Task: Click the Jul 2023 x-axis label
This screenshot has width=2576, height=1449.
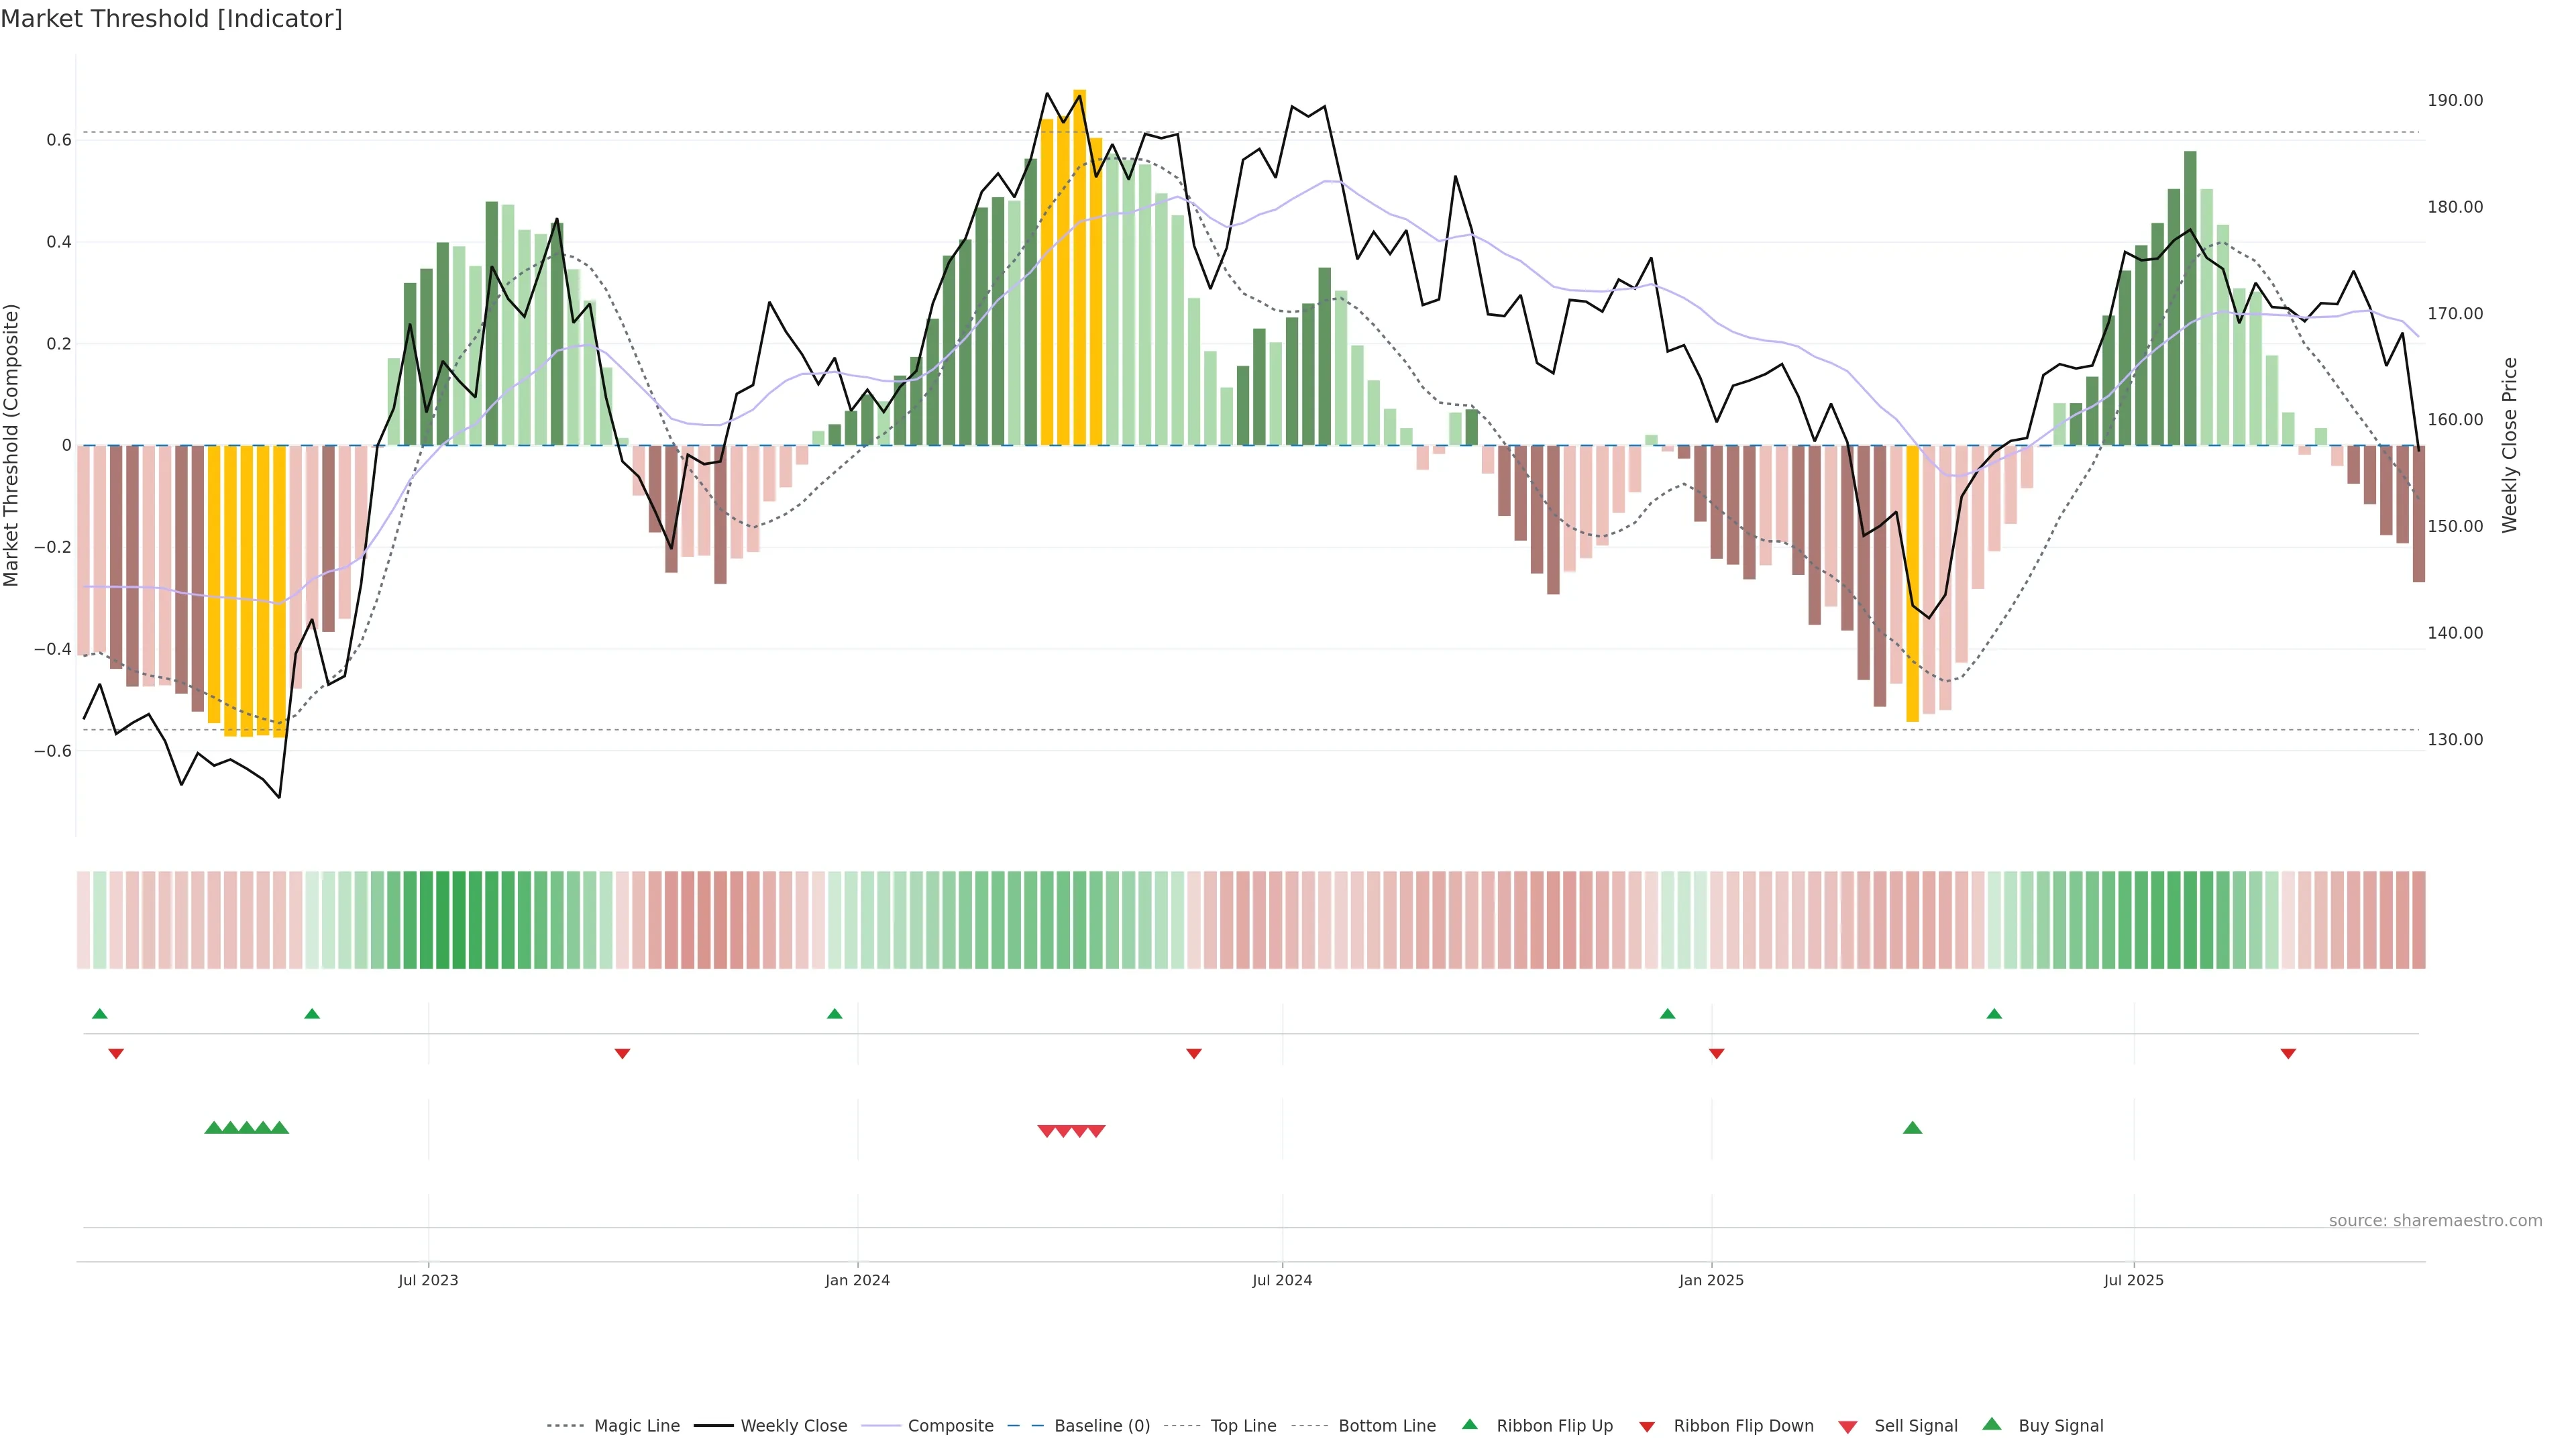Action: (x=428, y=1280)
